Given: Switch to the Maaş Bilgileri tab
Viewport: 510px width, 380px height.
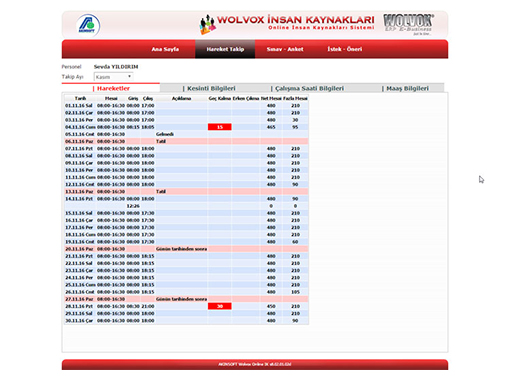Looking at the screenshot, I should click(405, 88).
